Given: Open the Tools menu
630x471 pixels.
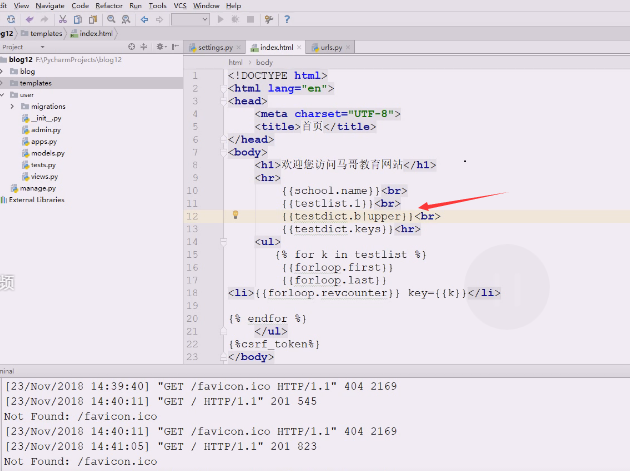Looking at the screenshot, I should point(158,6).
